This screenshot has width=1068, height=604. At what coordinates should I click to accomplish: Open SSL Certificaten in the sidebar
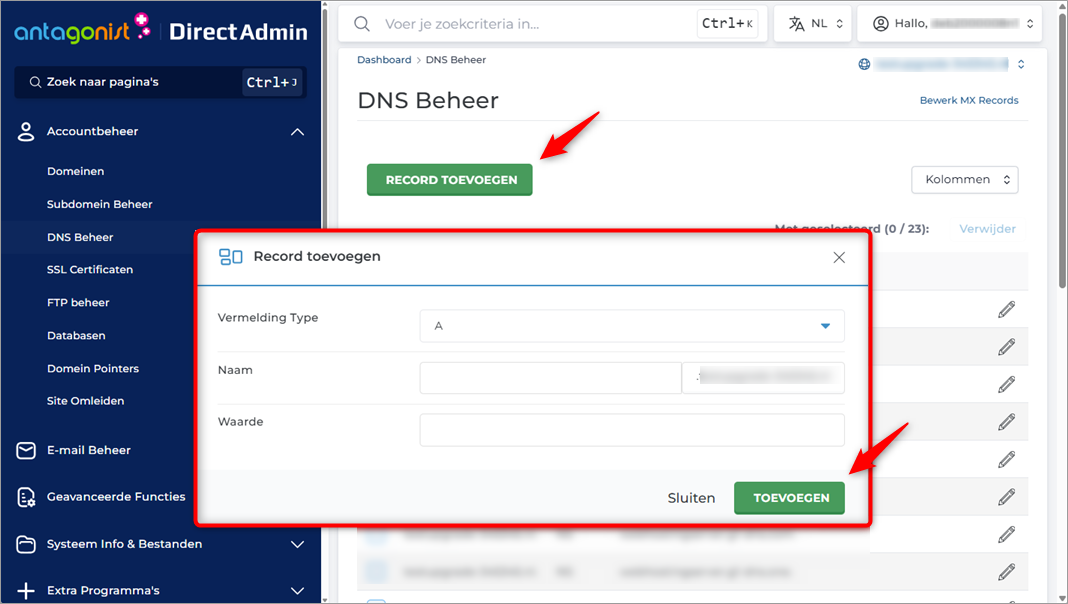(90, 270)
